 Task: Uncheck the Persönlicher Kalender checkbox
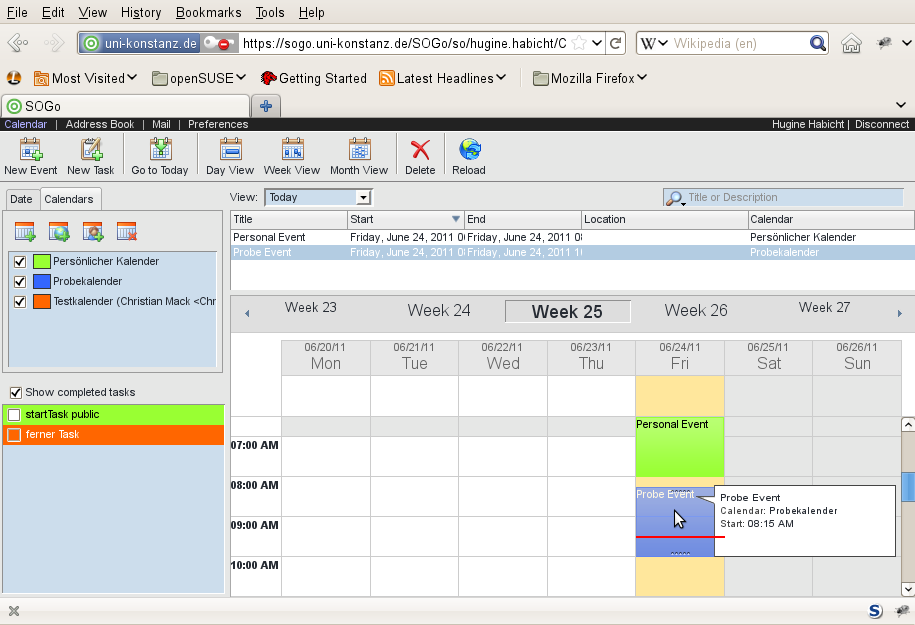coord(20,262)
